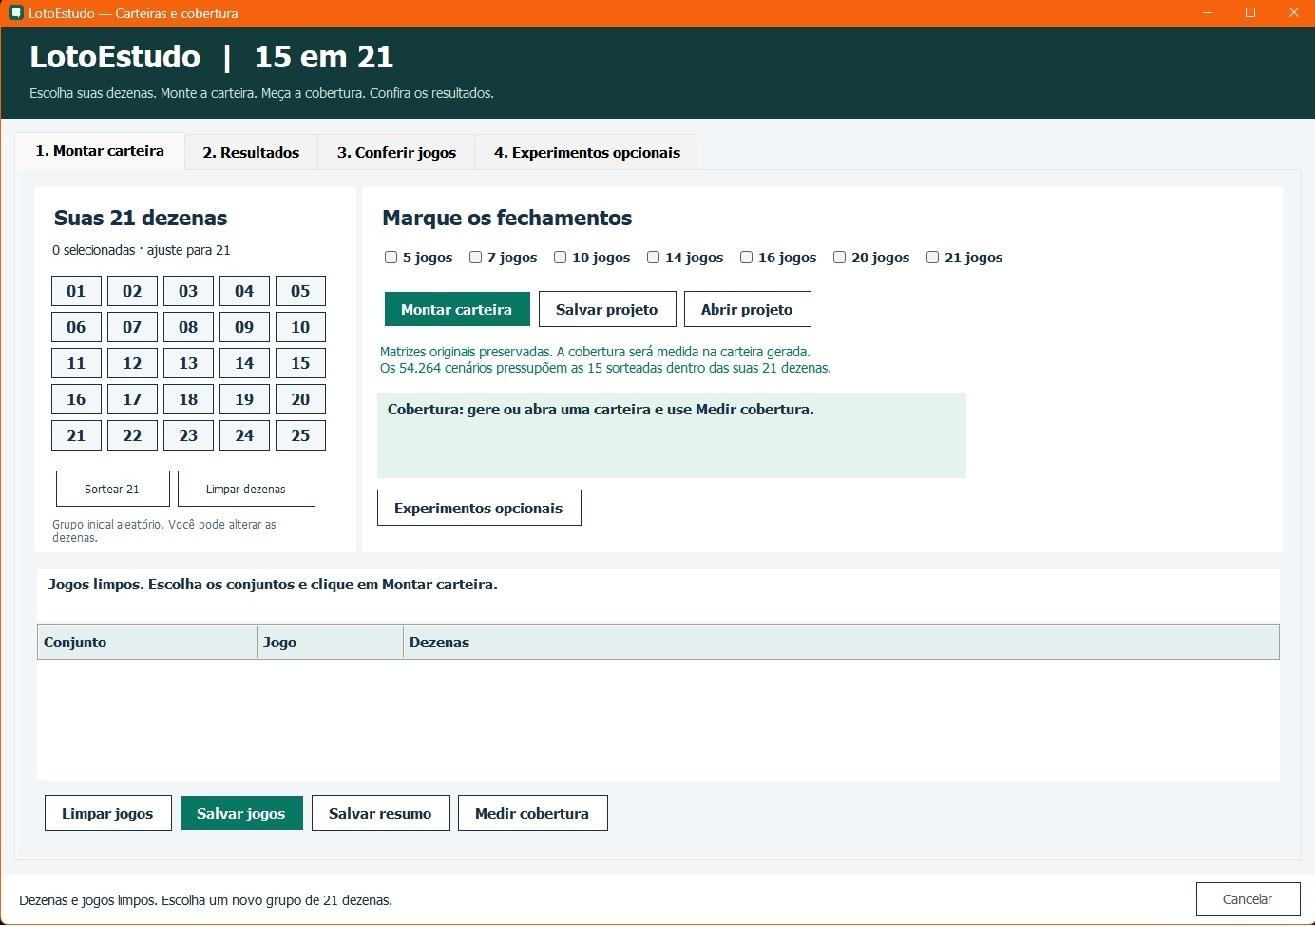This screenshot has height=926, width=1315.
Task: Select number 13 in the grid
Action: (x=188, y=363)
